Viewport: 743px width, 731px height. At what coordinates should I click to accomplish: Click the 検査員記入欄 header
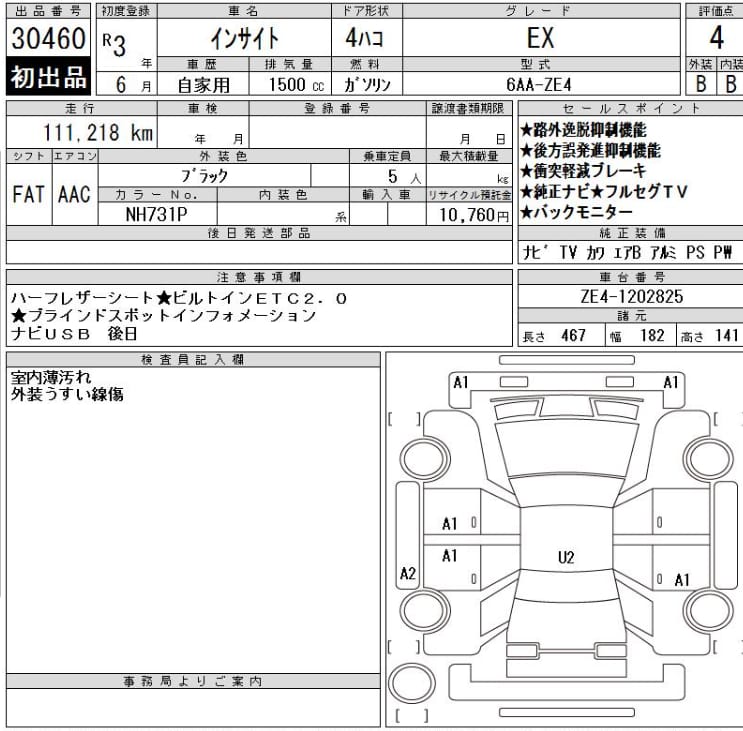click(x=192, y=360)
